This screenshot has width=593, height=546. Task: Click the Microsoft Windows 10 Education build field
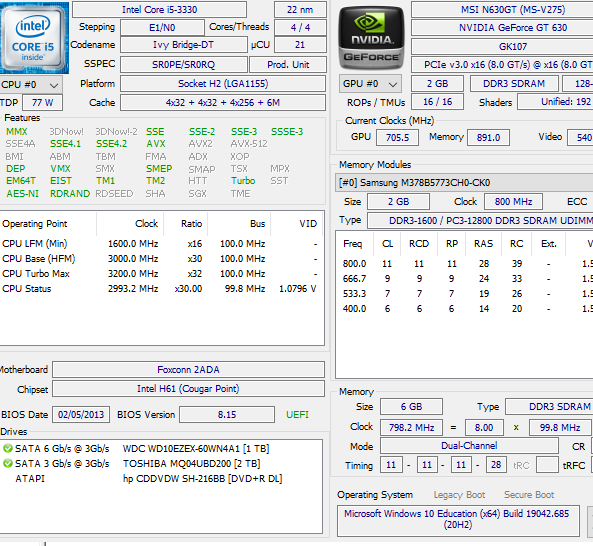click(x=458, y=520)
